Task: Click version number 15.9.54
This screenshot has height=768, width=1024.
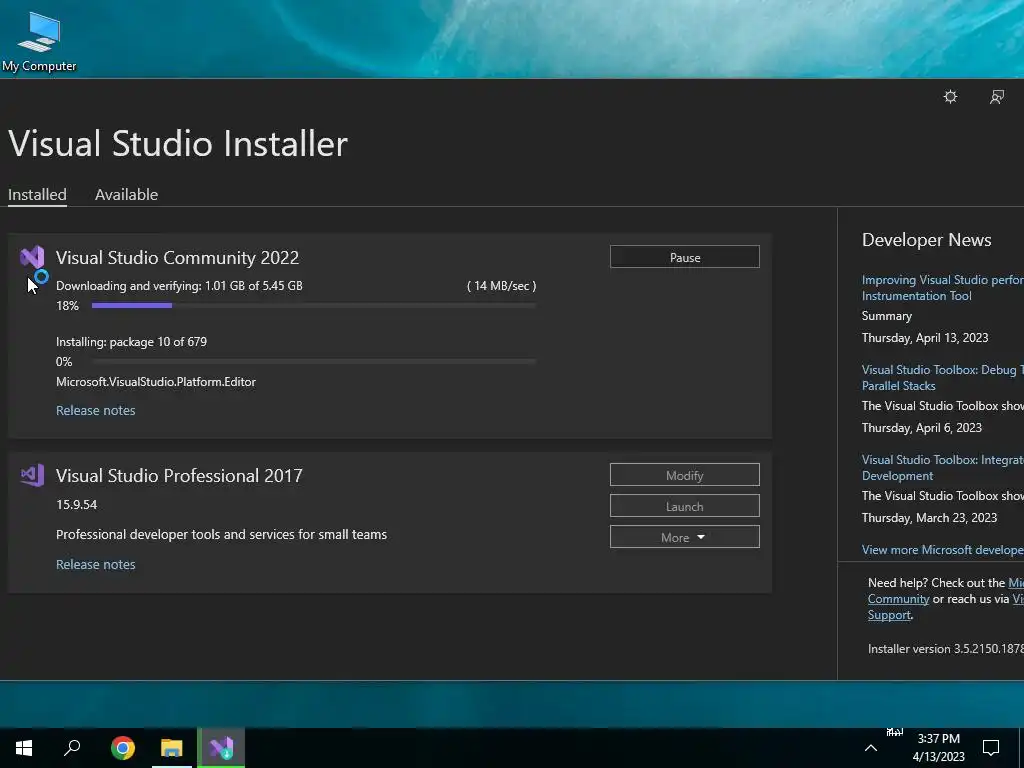Action: (76, 504)
